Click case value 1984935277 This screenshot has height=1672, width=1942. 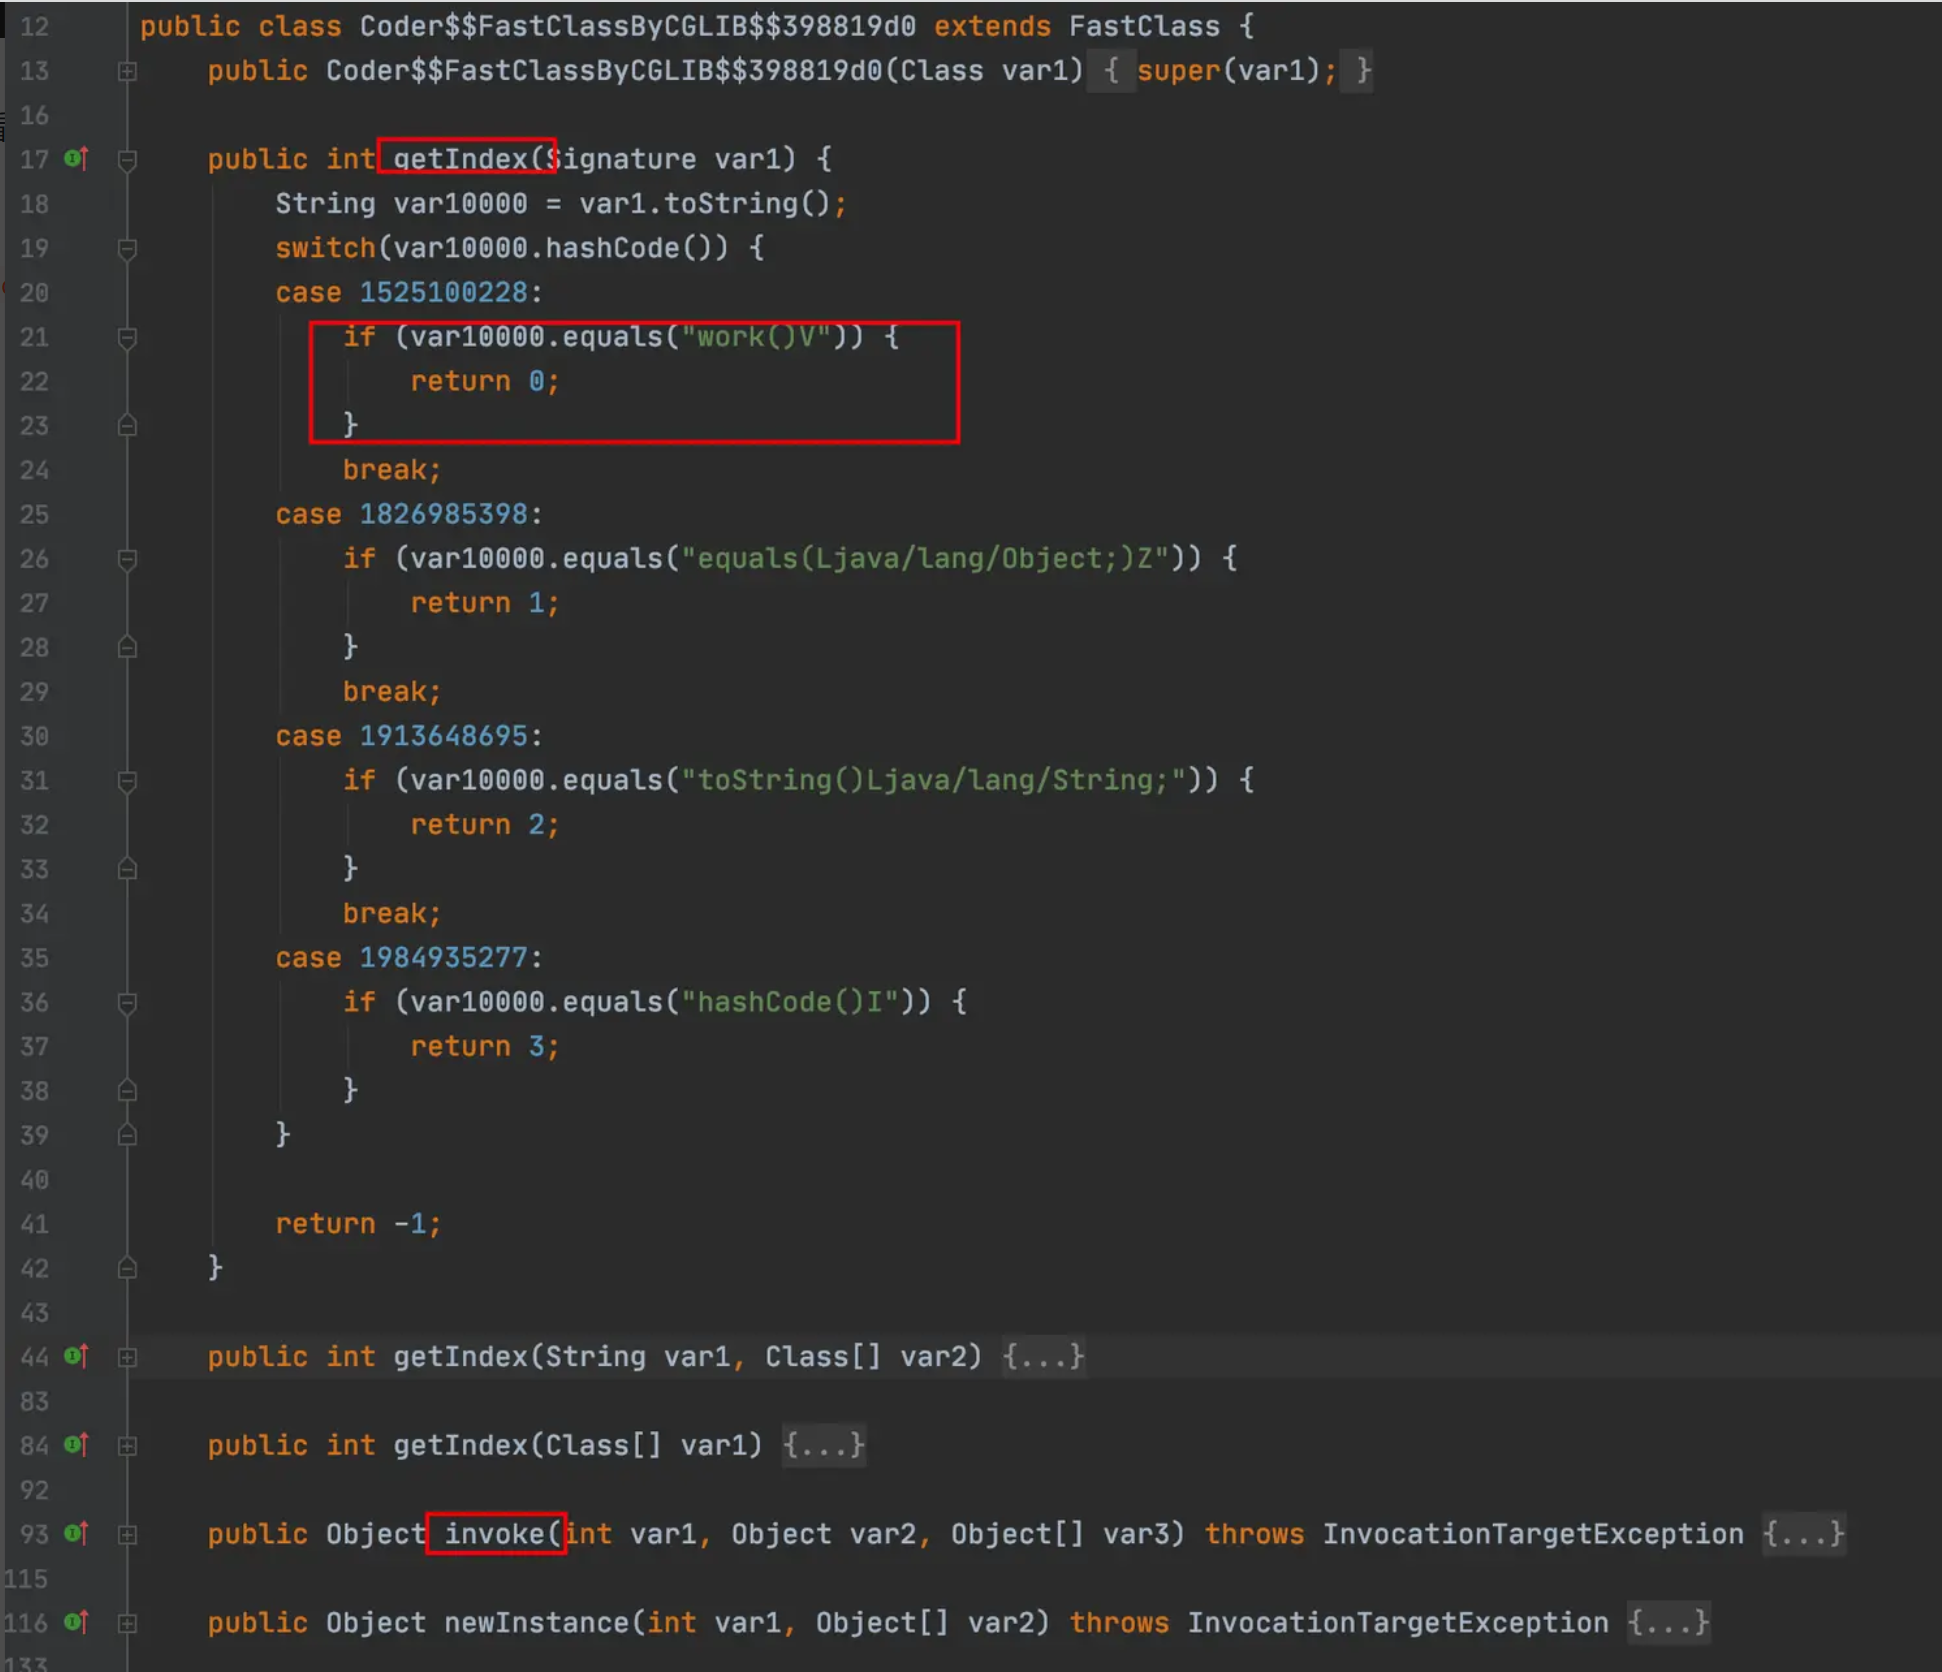[443, 957]
